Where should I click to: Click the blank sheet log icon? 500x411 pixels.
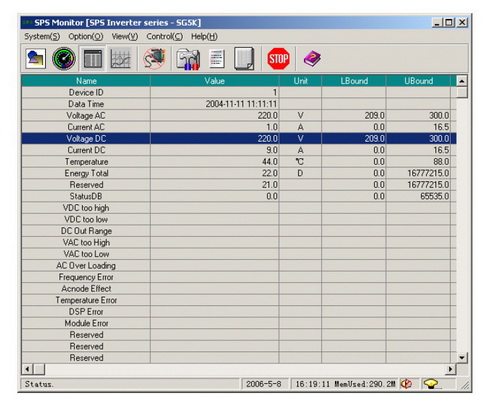pos(244,59)
